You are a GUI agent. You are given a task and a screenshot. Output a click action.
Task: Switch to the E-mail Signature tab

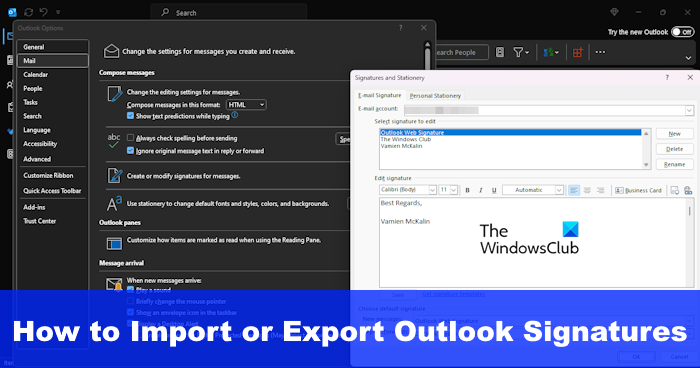(x=380, y=95)
